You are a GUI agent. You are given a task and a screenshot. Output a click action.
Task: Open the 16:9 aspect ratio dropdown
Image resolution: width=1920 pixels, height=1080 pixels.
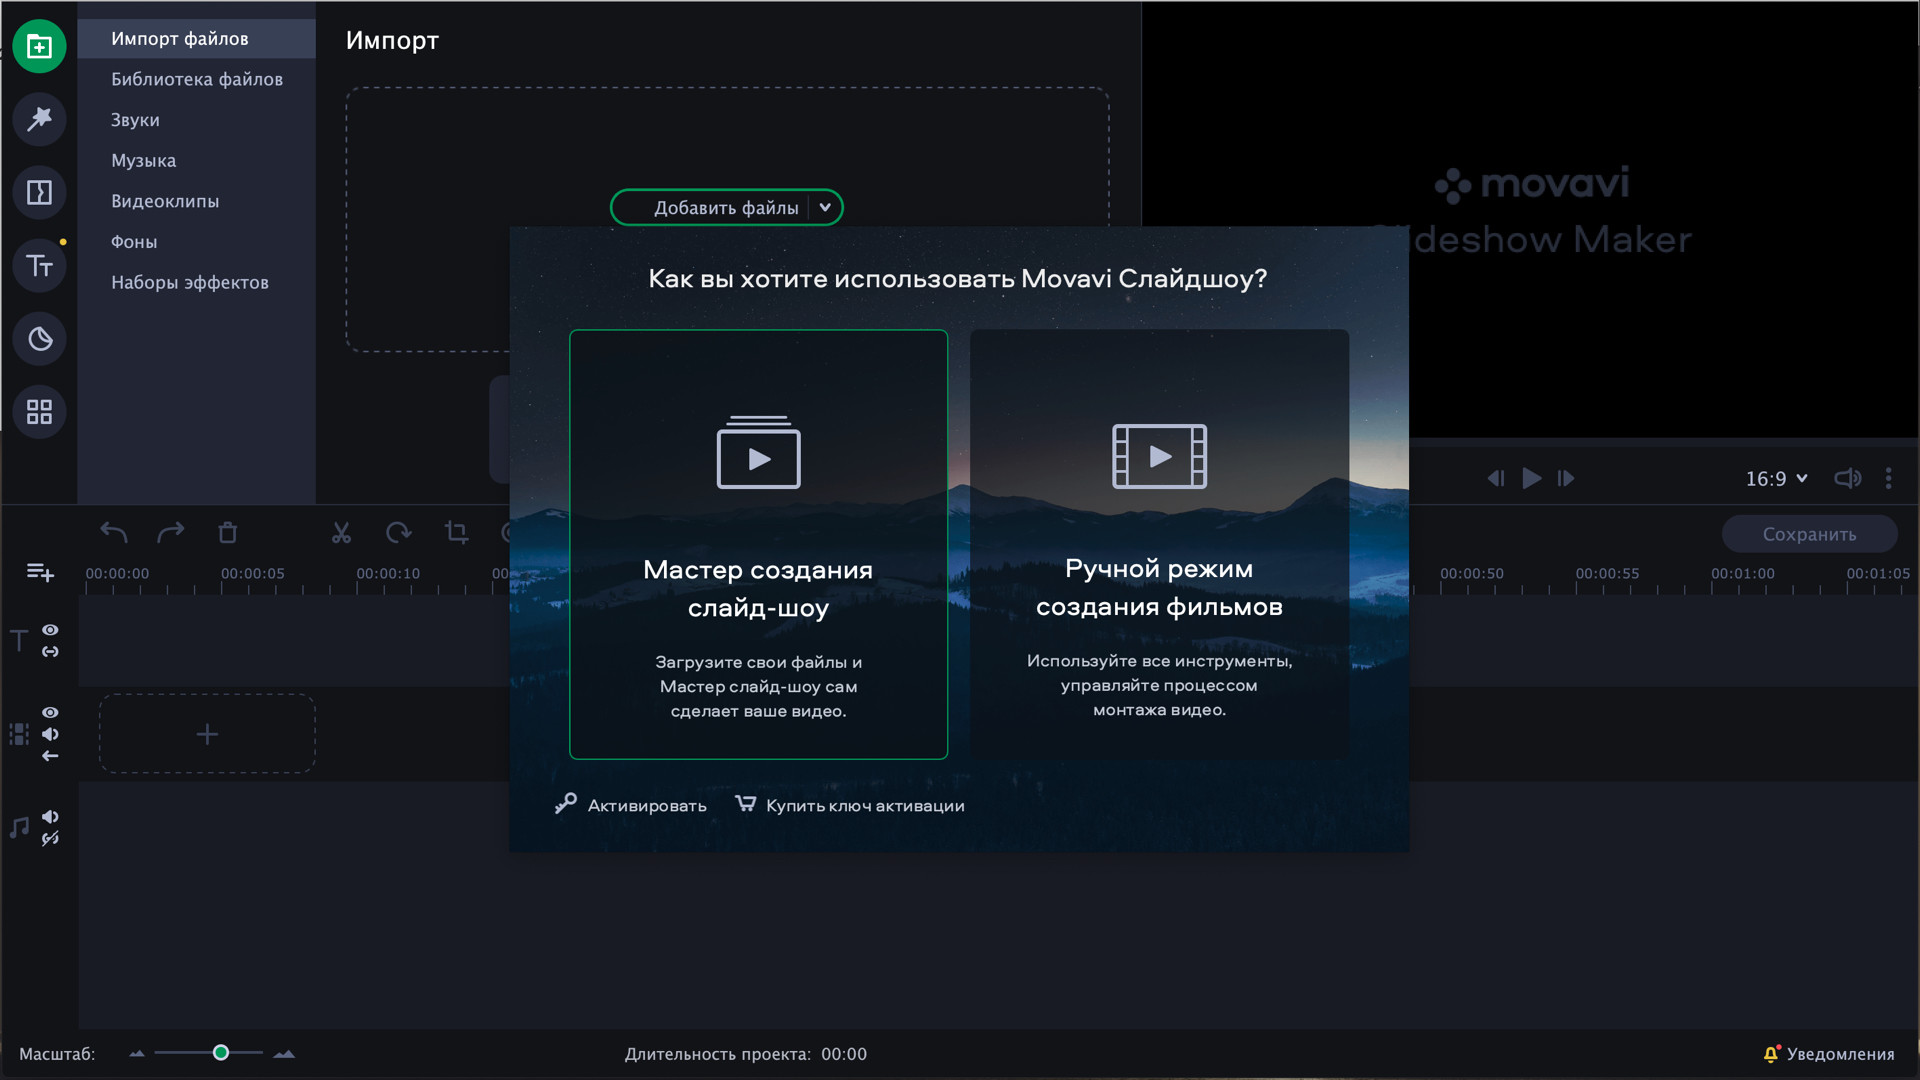1776,479
